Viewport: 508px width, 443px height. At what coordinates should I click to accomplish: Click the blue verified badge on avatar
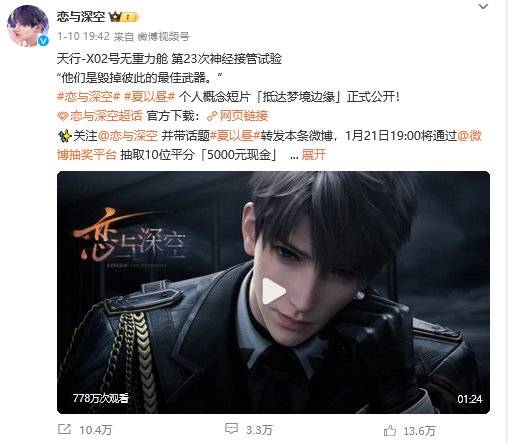click(x=43, y=41)
